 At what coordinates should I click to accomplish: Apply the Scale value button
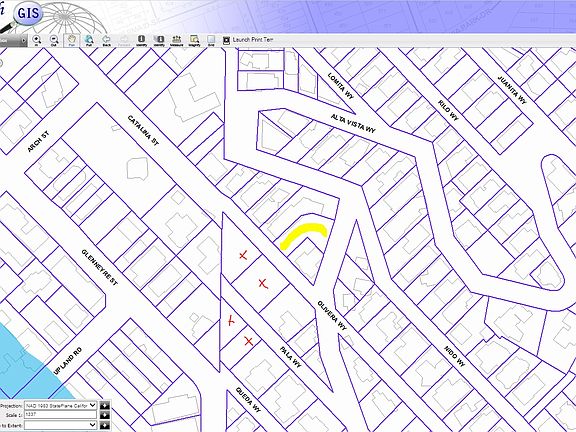[105, 415]
